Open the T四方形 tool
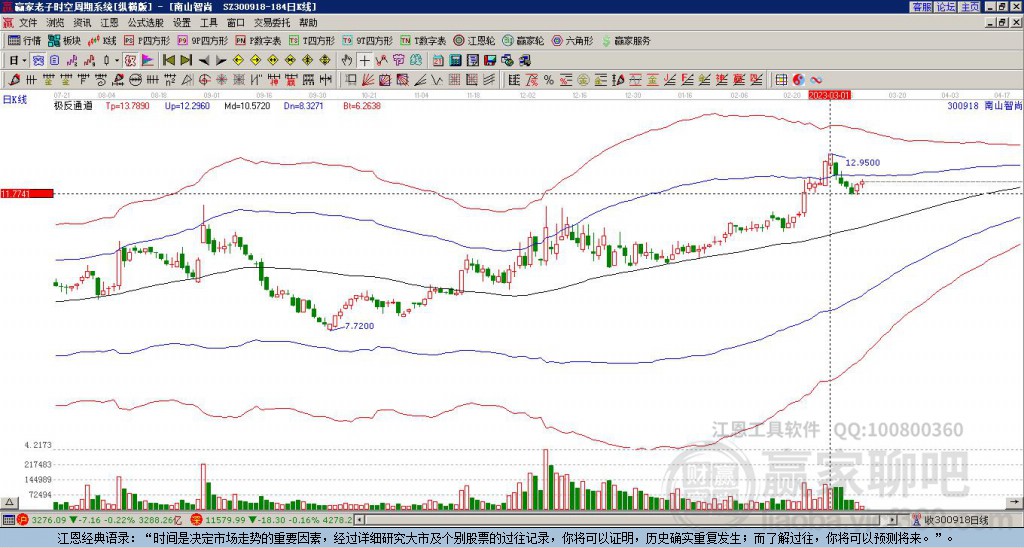The width and height of the screenshot is (1024, 548). click(x=312, y=40)
